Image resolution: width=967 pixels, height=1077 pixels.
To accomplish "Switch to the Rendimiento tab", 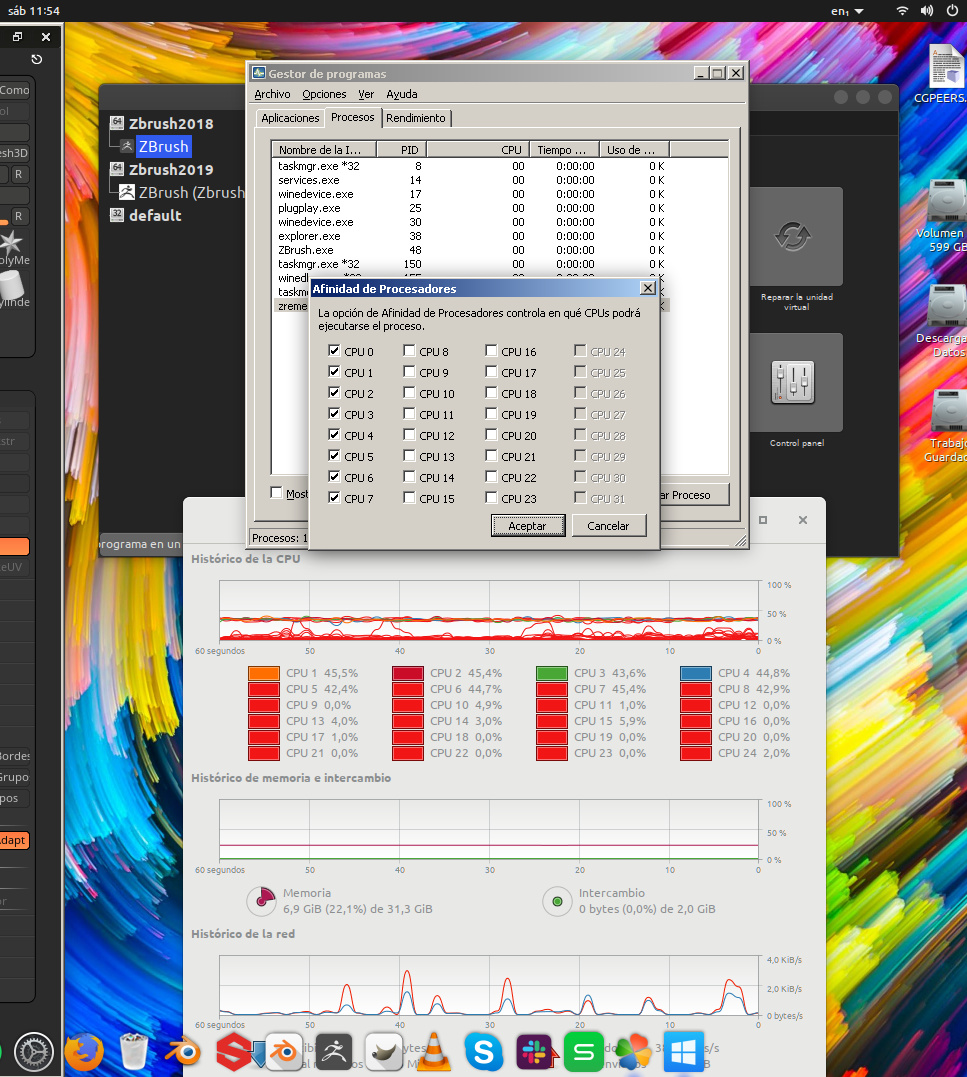I will tap(415, 118).
